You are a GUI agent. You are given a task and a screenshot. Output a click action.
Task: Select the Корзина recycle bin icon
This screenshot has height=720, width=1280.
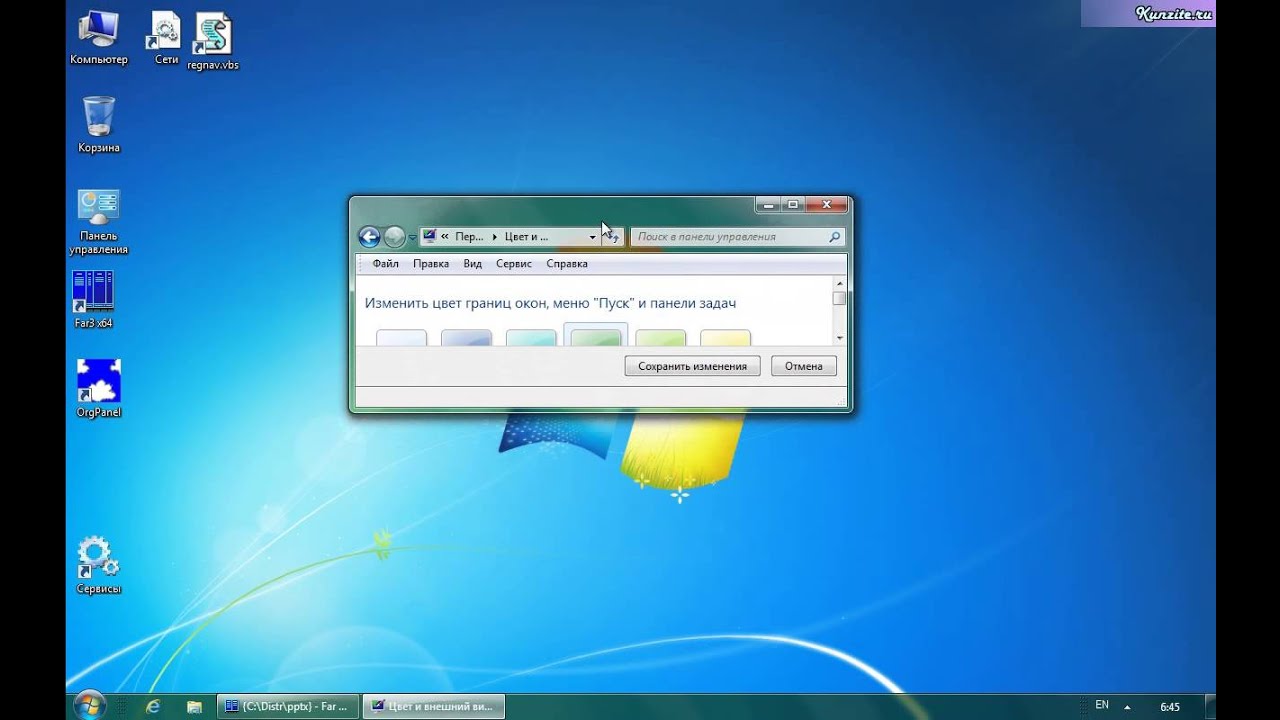(99, 125)
